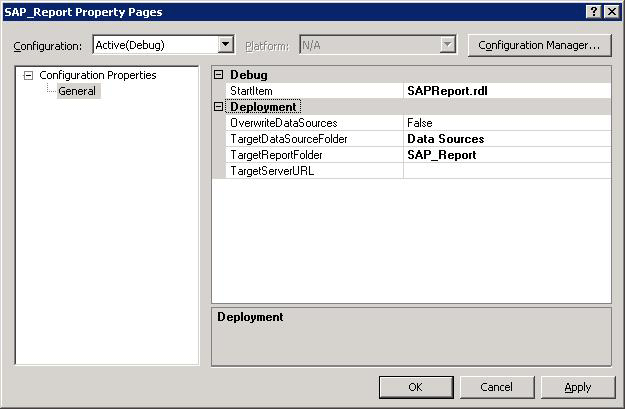The height and width of the screenshot is (409, 625).
Task: Click the Debug category header text
Action: point(249,75)
